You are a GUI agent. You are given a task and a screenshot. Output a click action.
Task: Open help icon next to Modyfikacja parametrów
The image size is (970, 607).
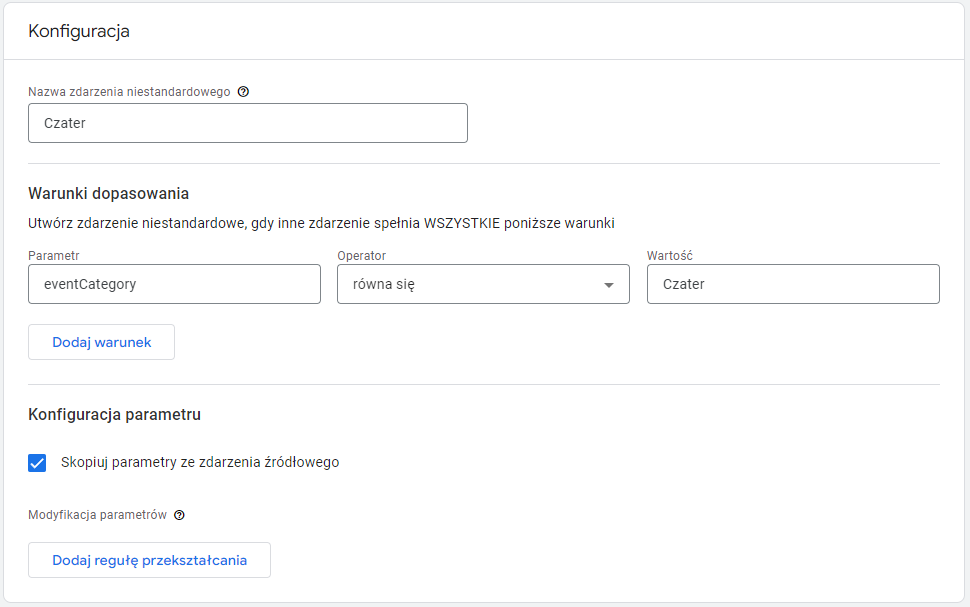[x=179, y=515]
